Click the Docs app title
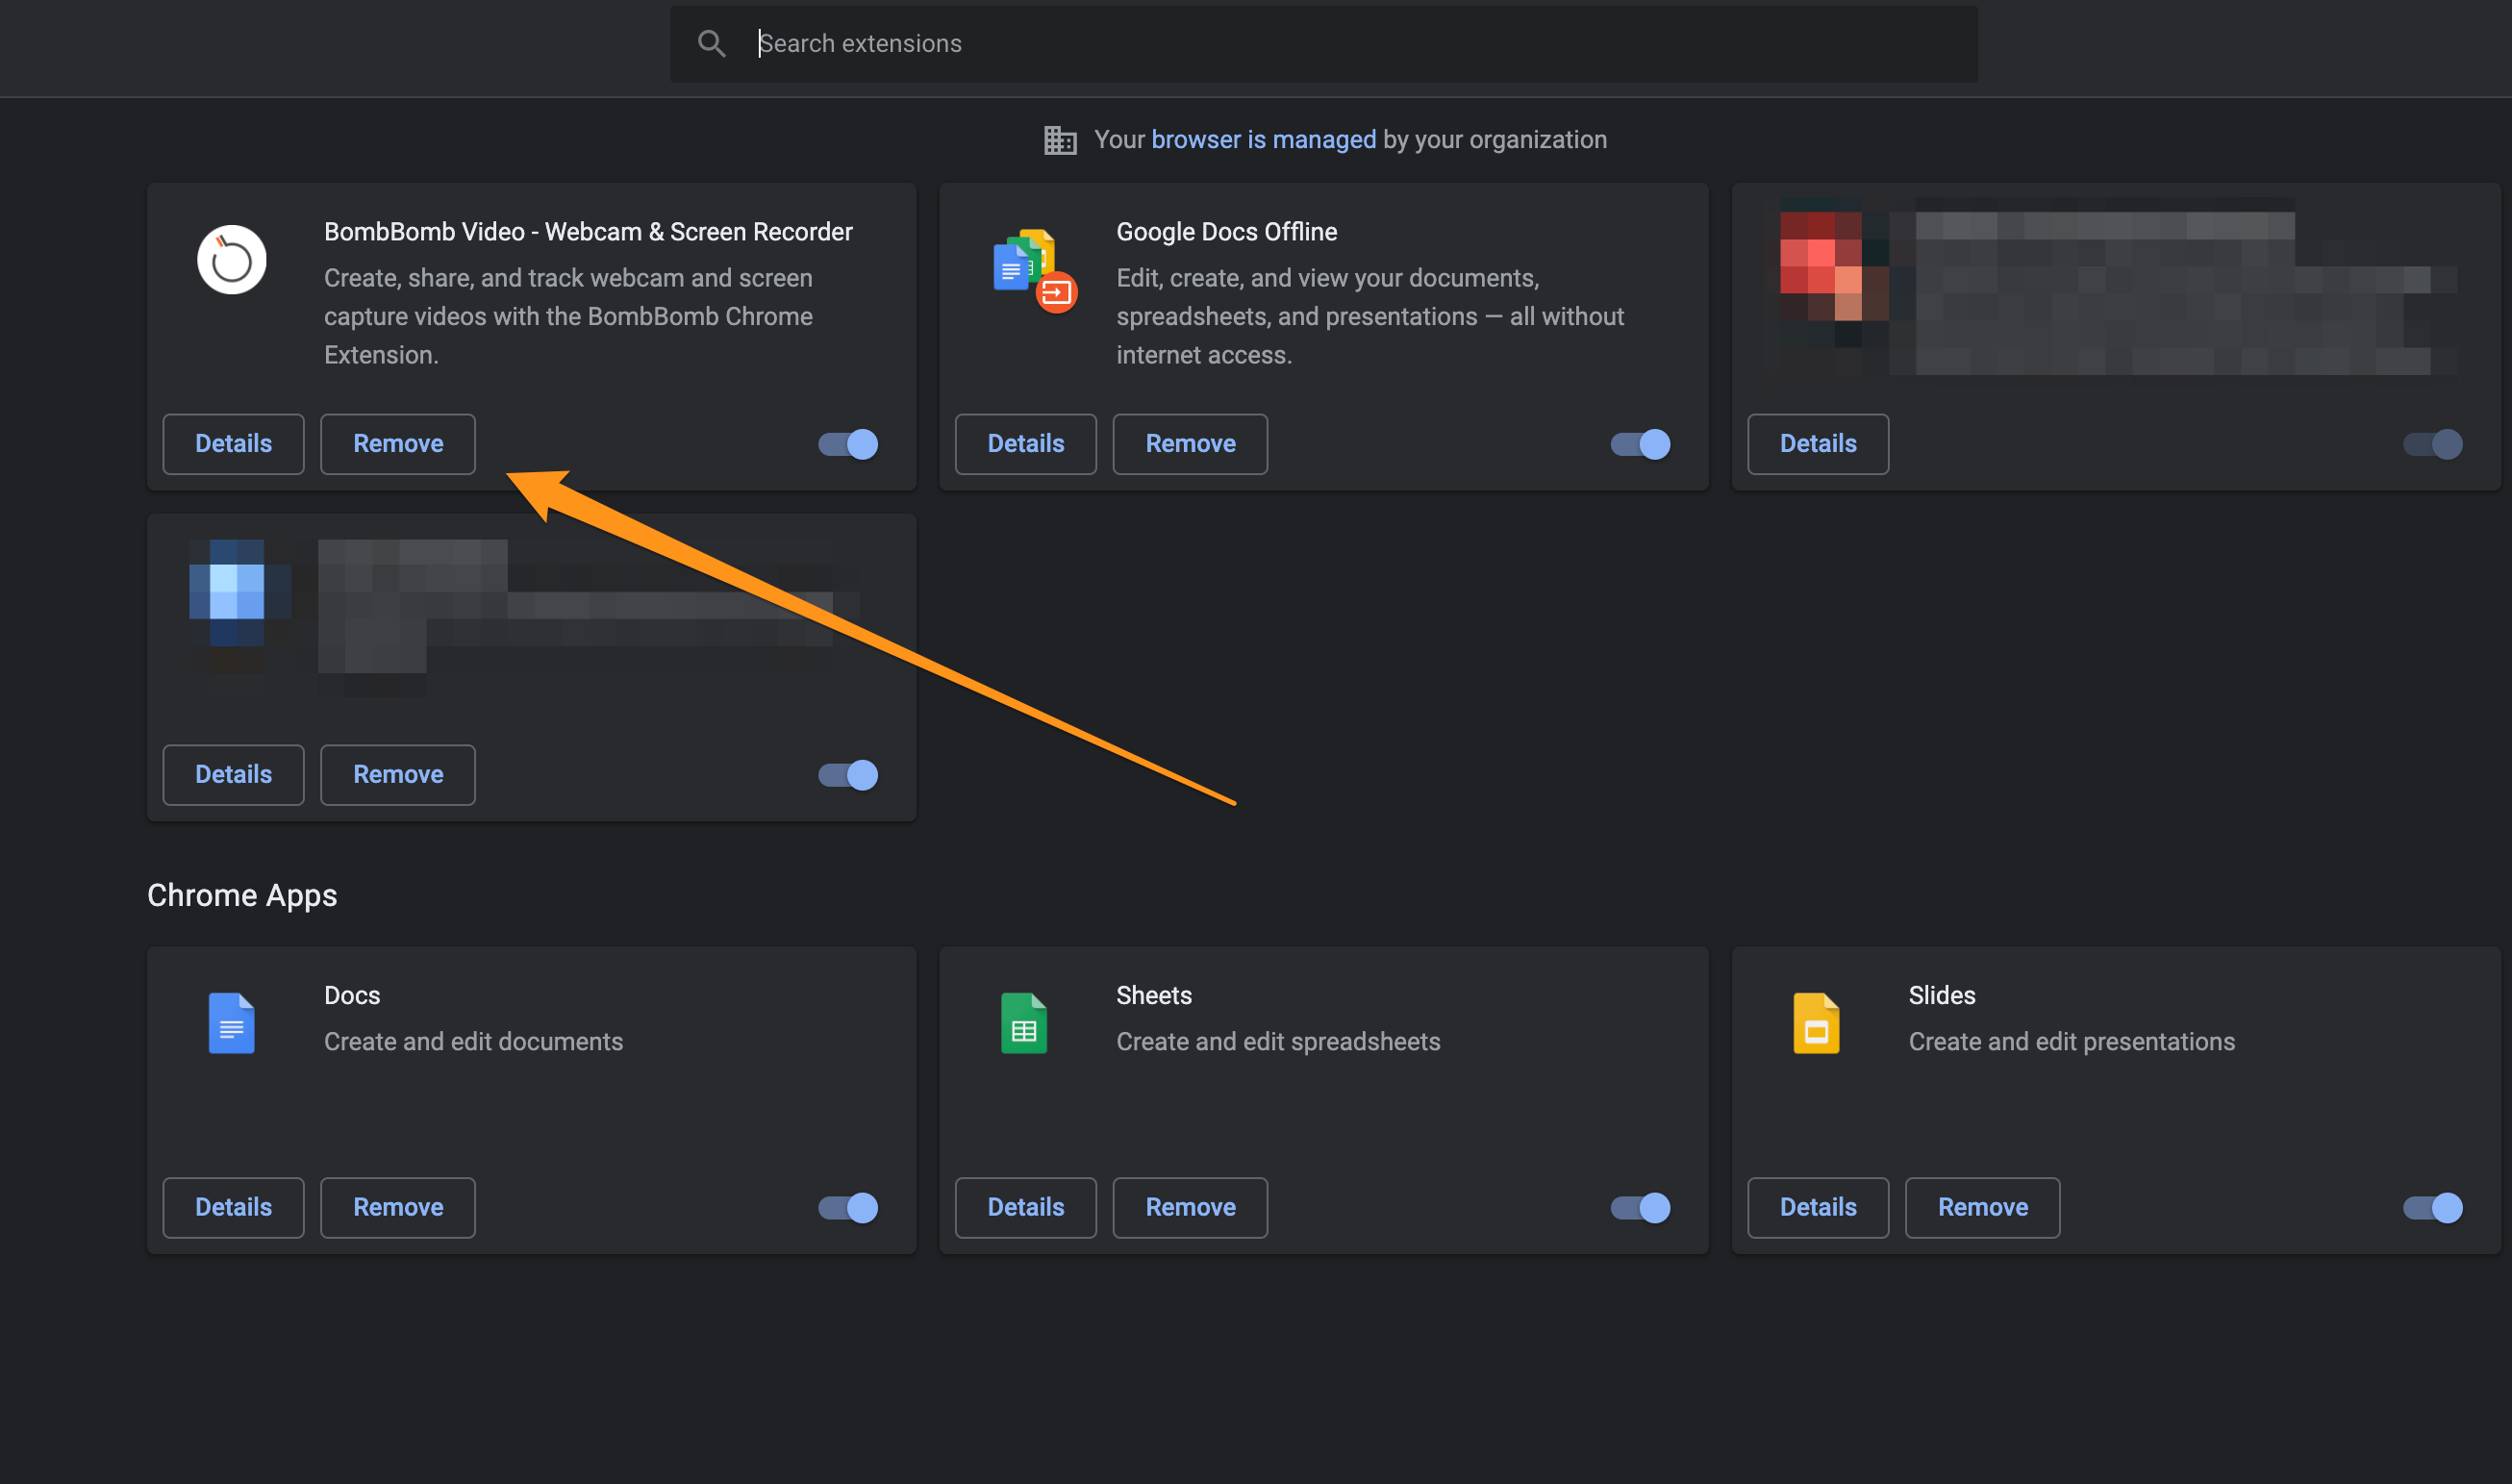The image size is (2512, 1484). click(352, 996)
